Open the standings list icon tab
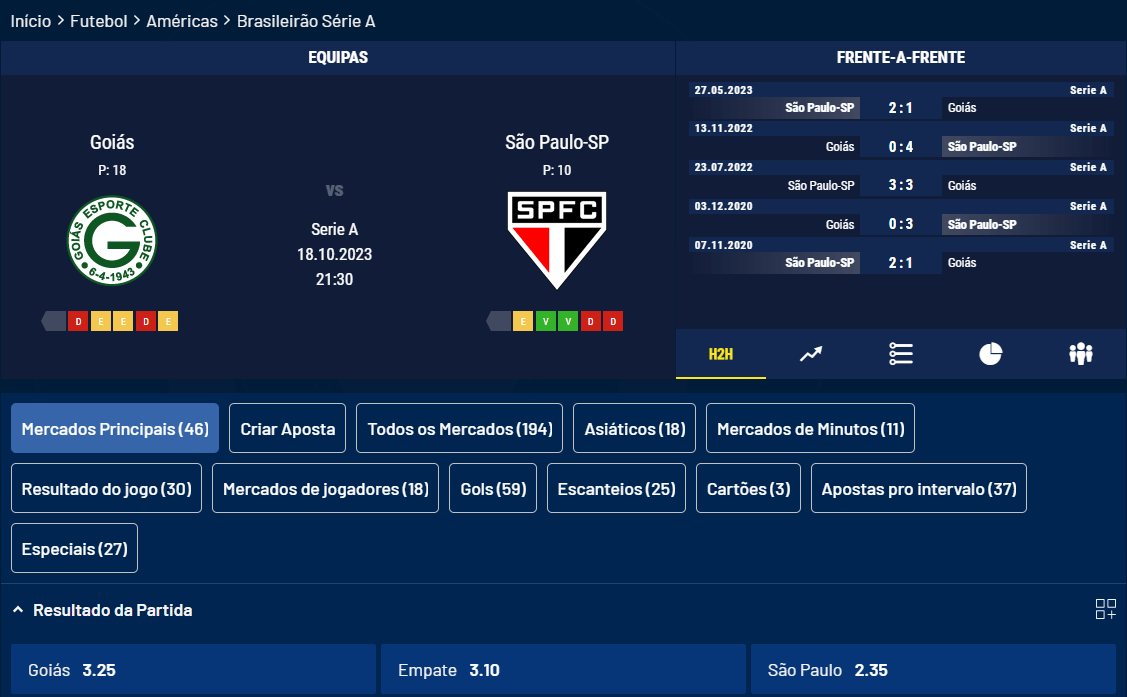1127x697 pixels. (901, 354)
